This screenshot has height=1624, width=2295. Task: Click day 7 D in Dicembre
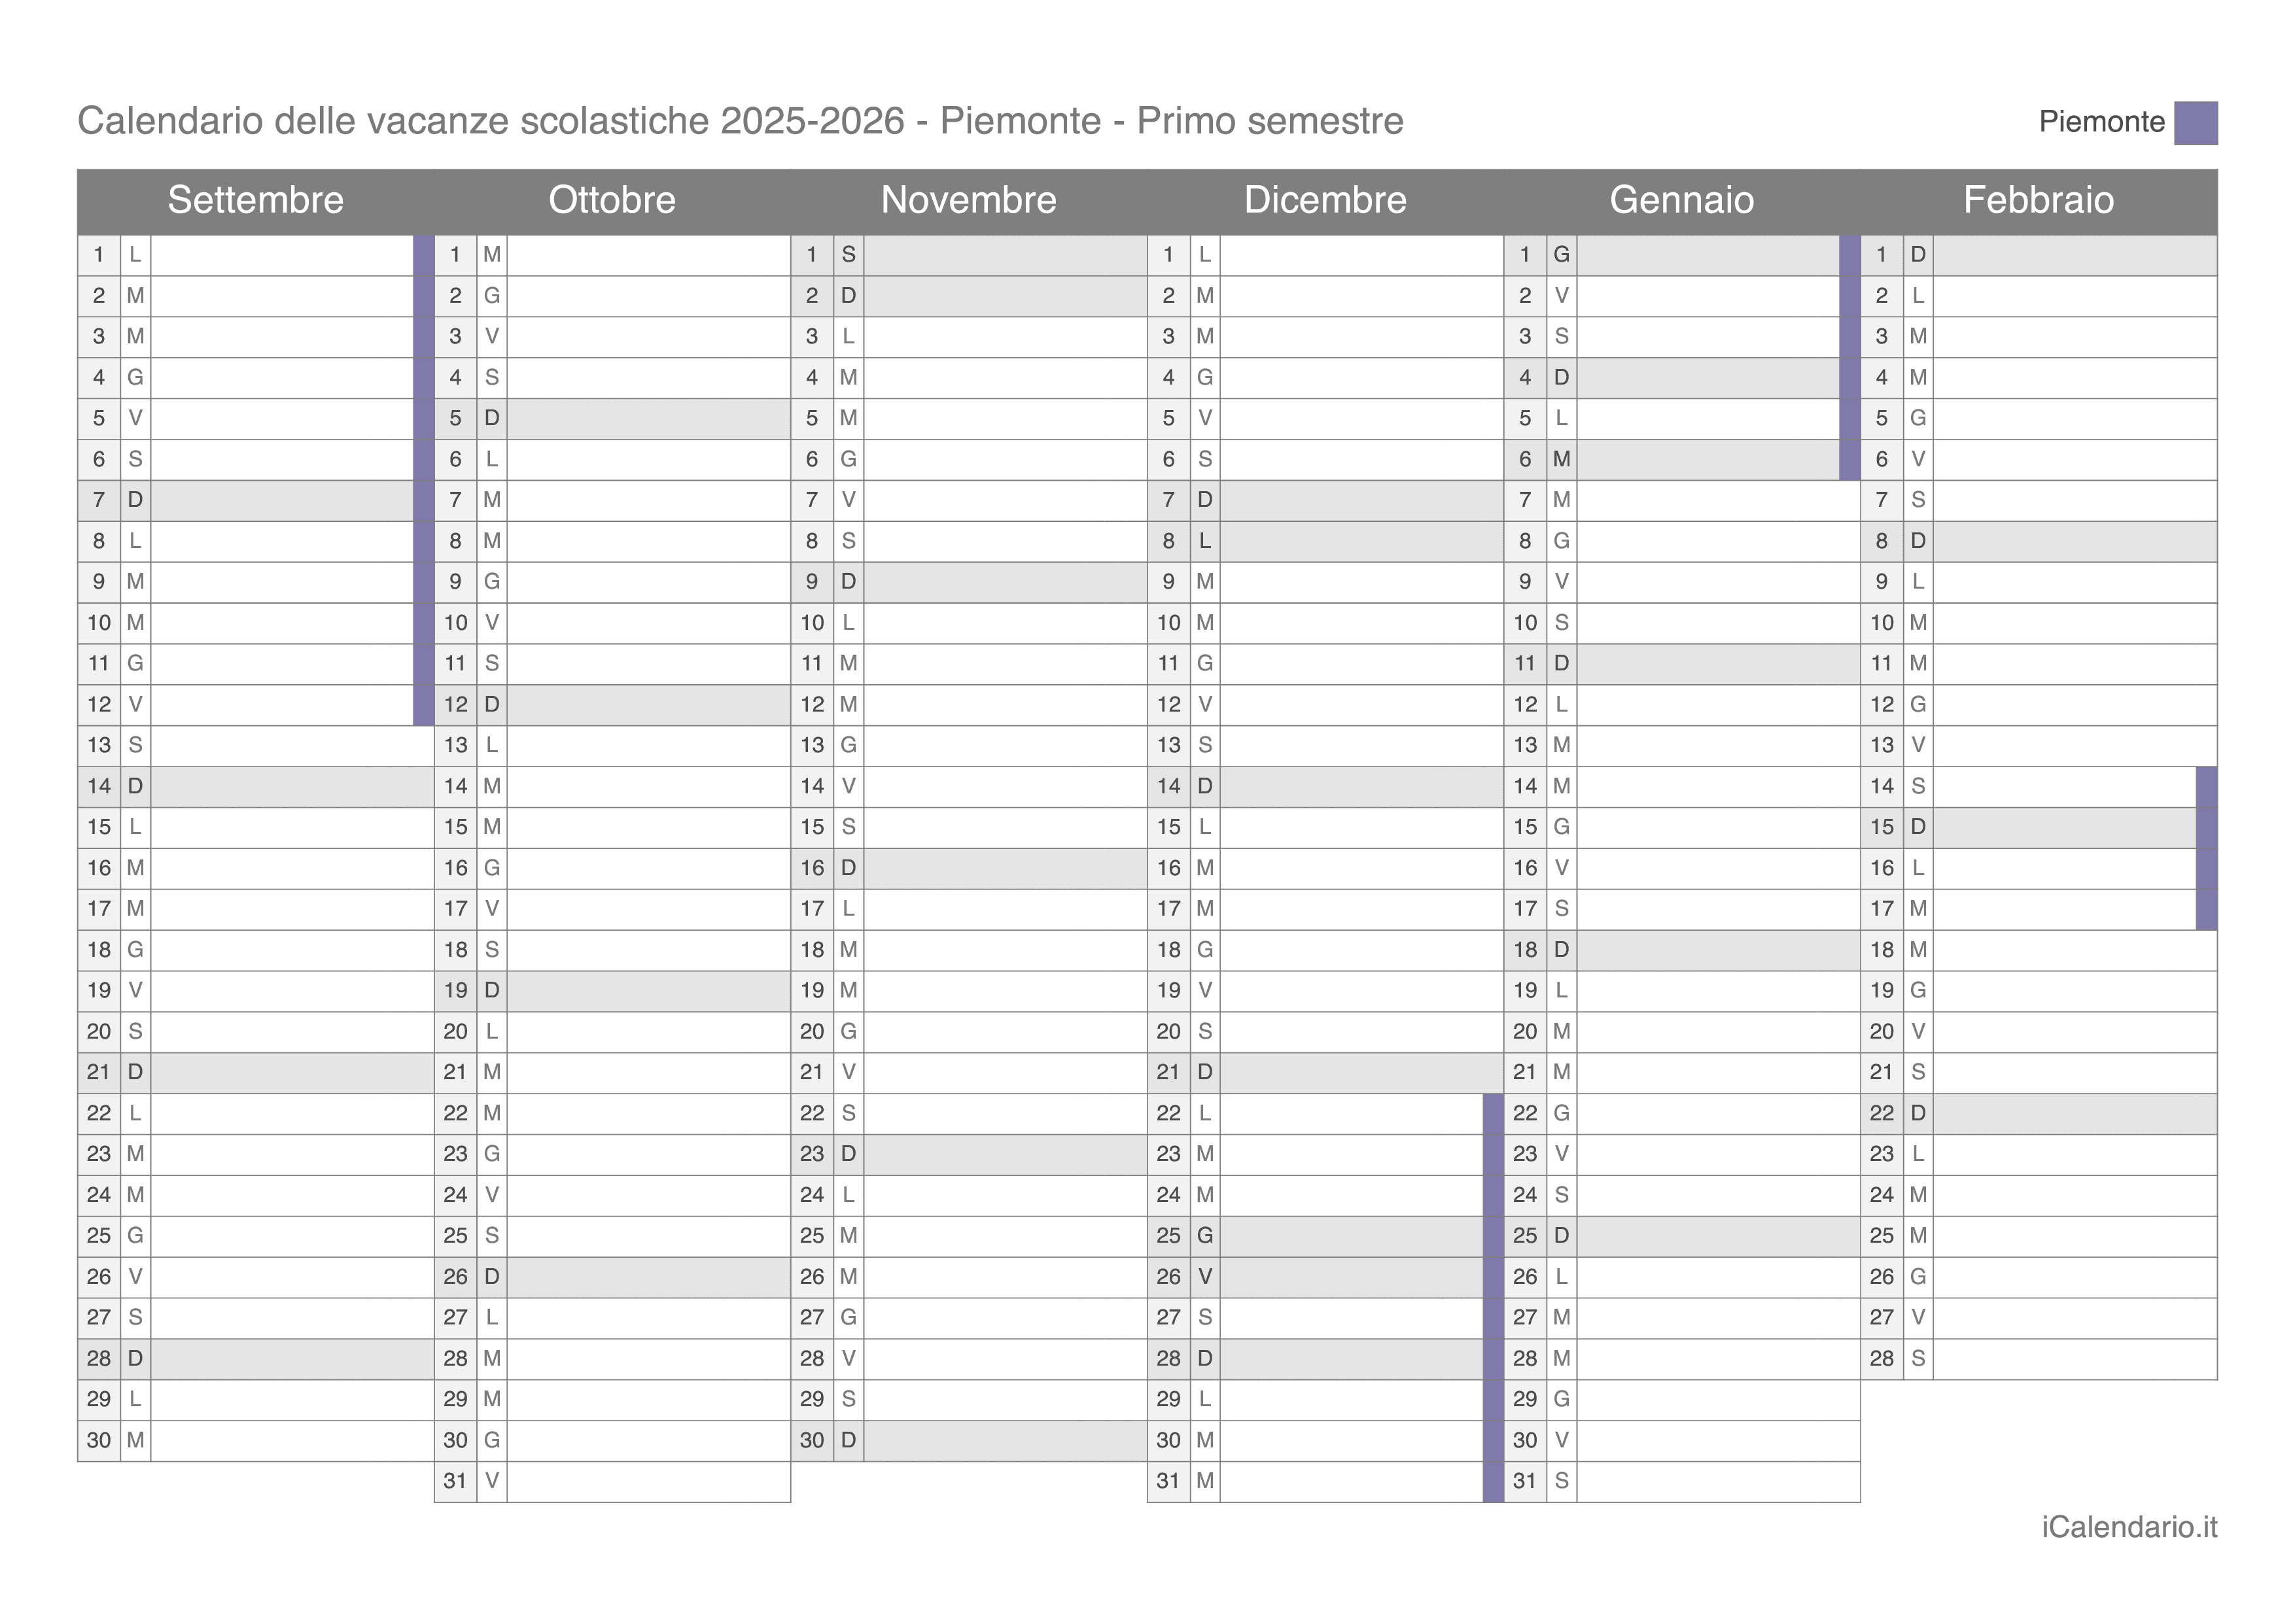pyautogui.click(x=1325, y=500)
